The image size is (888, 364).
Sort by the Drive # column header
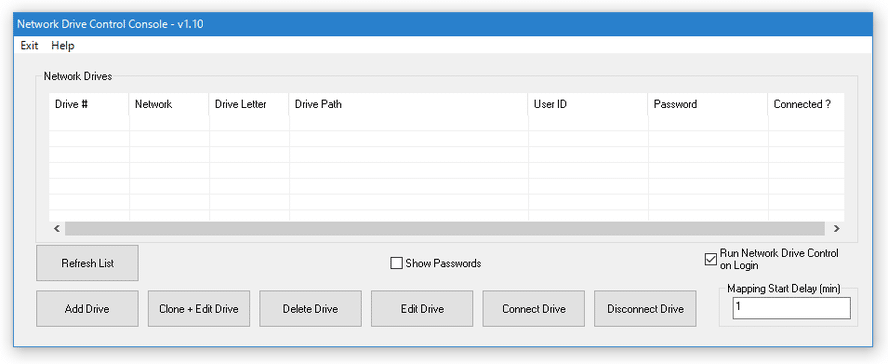[x=89, y=105]
